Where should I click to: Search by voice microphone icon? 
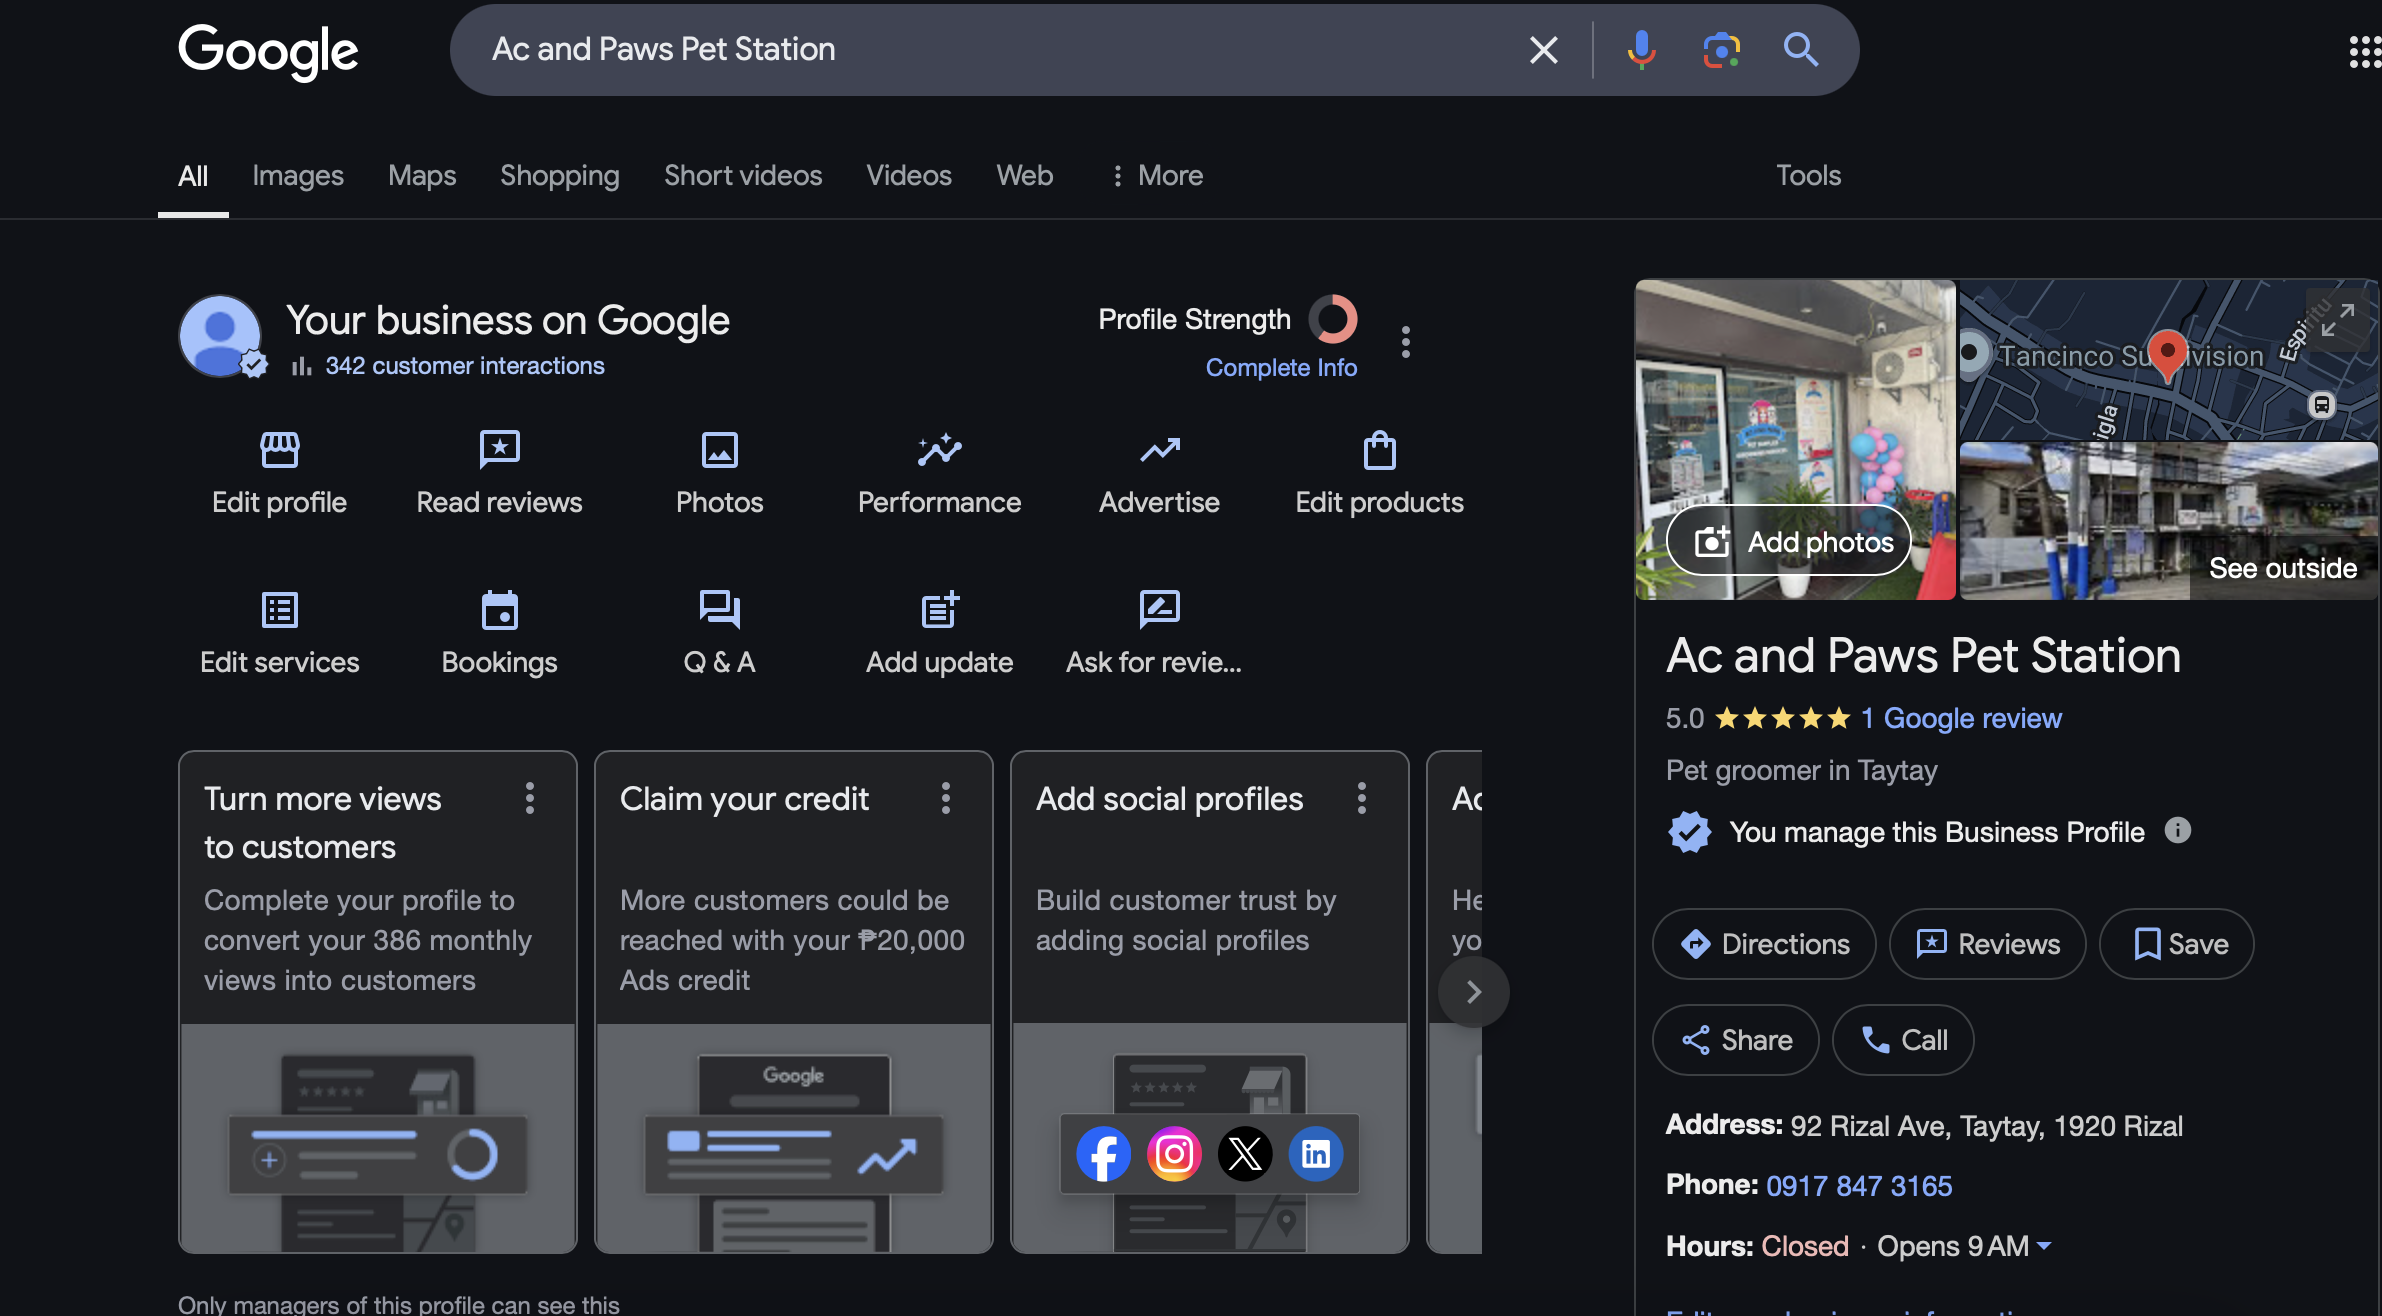coord(1641,49)
